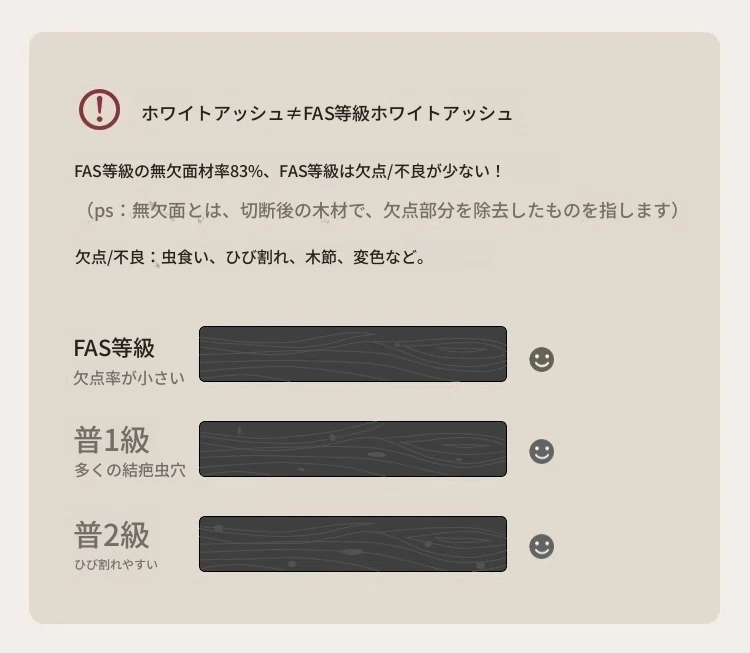Viewport: 750px width, 653px height.
Task: Click the 普1級 grade label
Action: 112,440
